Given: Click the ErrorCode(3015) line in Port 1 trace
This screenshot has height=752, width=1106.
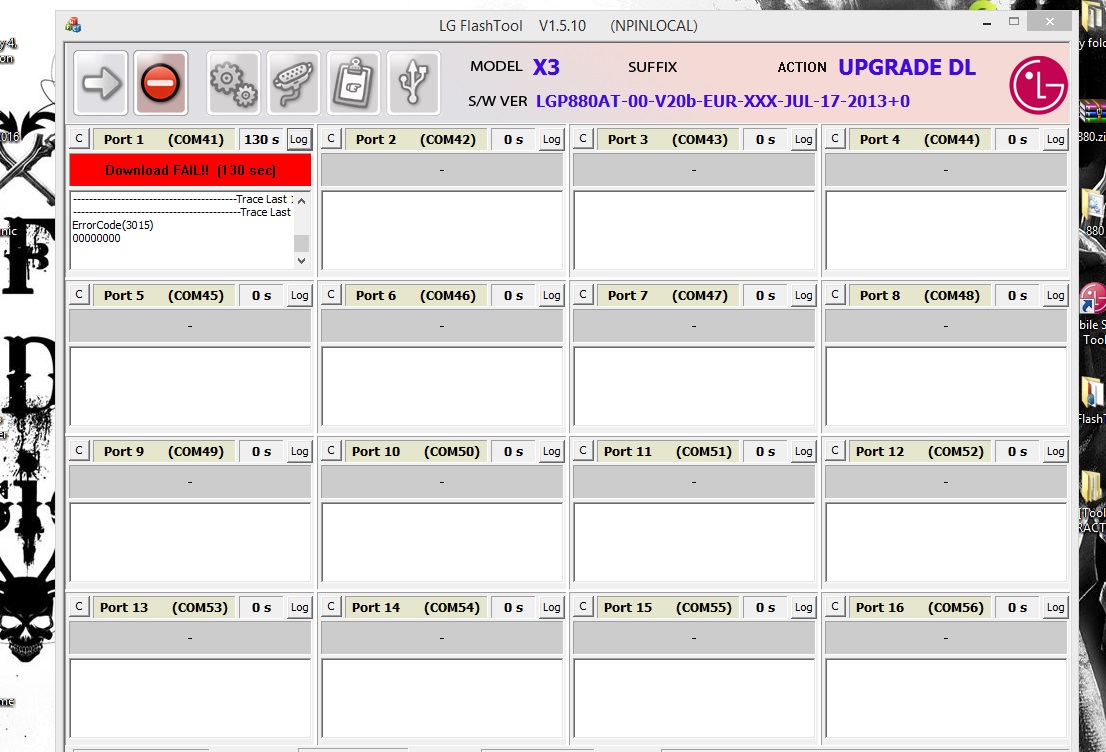Looking at the screenshot, I should [x=113, y=225].
